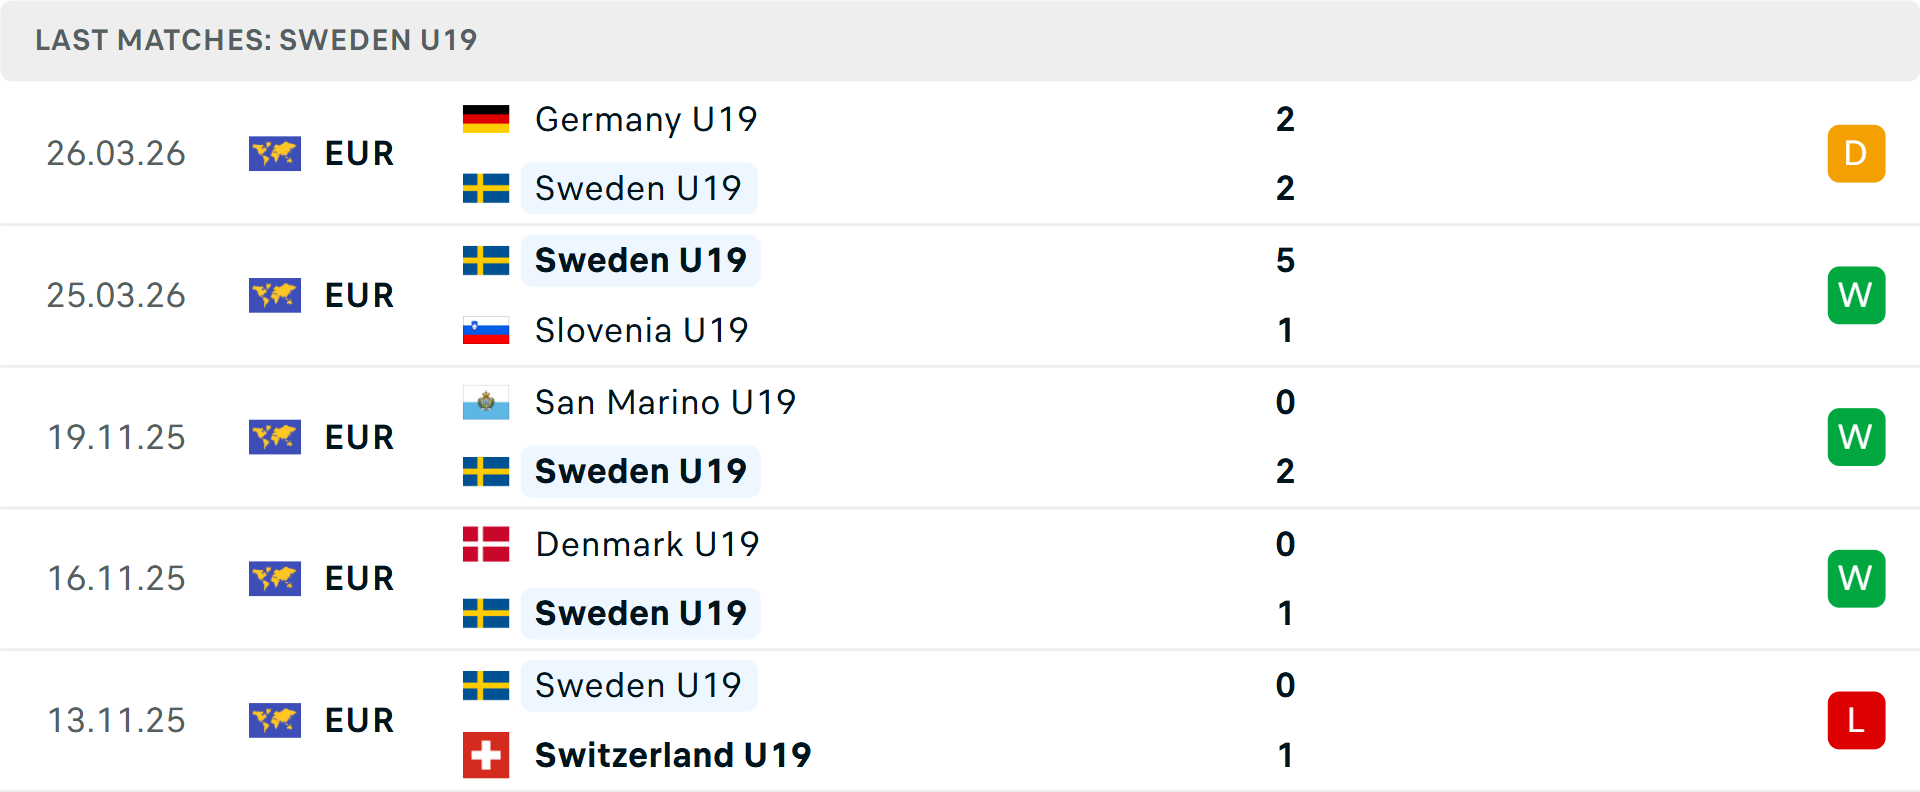Click the W badge for Slovenia match

[x=1856, y=295]
